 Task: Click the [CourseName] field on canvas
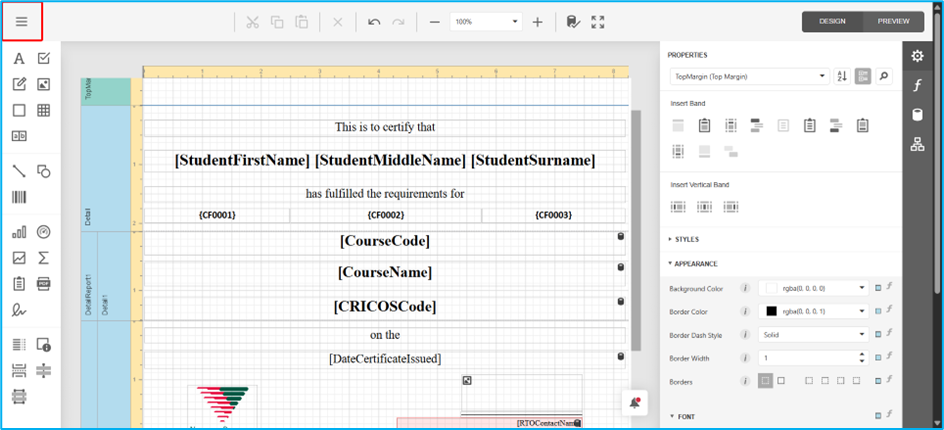click(x=385, y=272)
